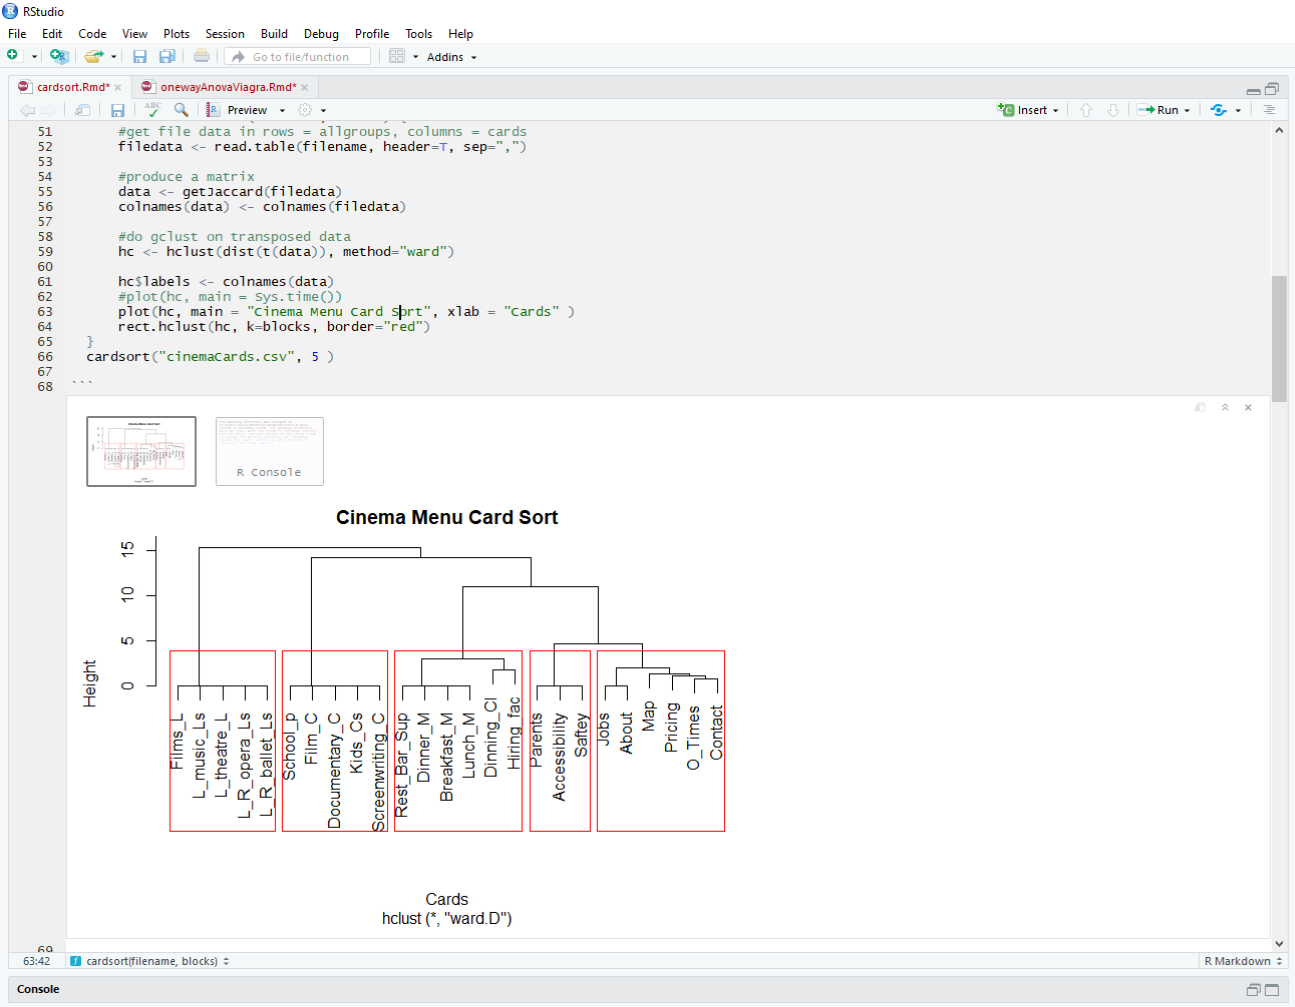Viewport: 1295px width, 1007px height.
Task: Open the workspace panes layout icon
Action: (x=397, y=57)
